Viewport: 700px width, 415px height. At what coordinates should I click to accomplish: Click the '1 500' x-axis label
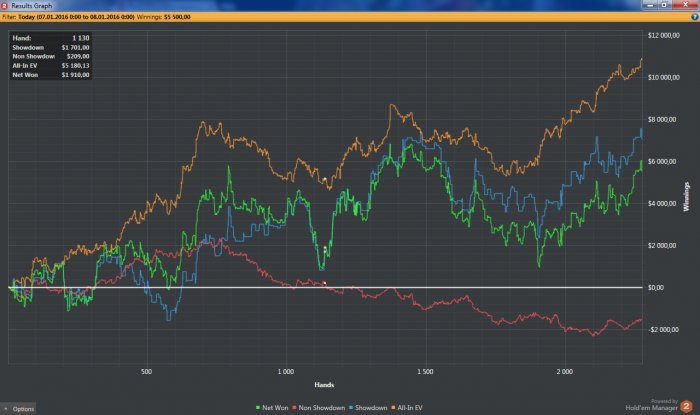click(425, 371)
